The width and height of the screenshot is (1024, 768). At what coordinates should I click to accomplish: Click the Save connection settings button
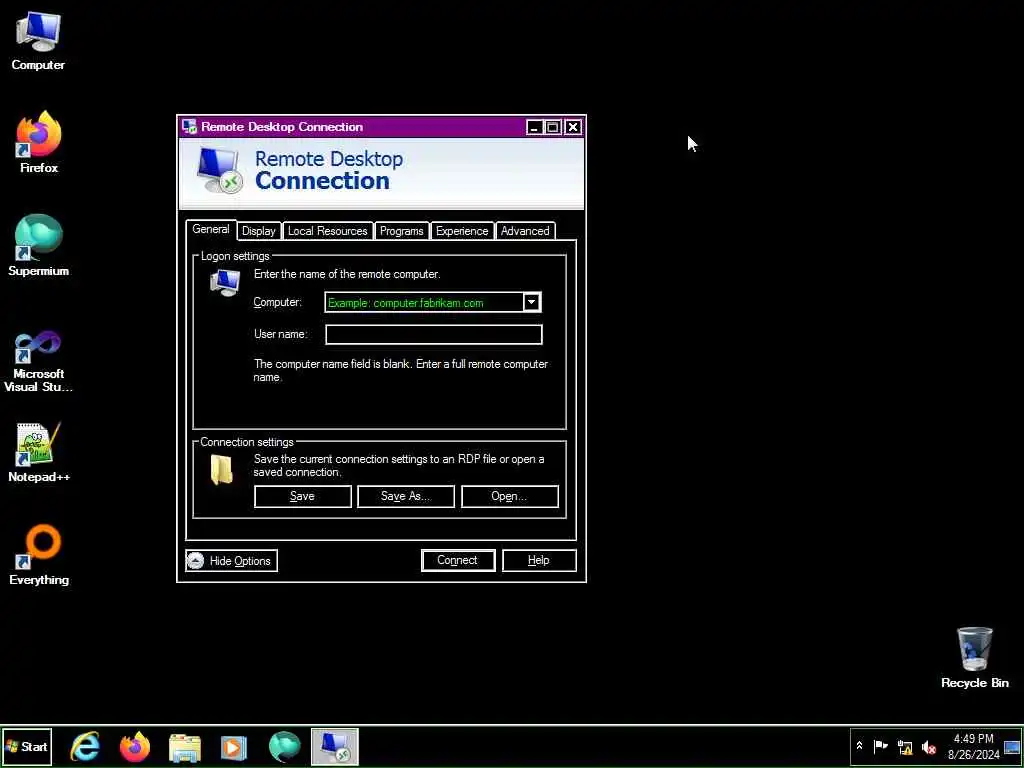[302, 496]
